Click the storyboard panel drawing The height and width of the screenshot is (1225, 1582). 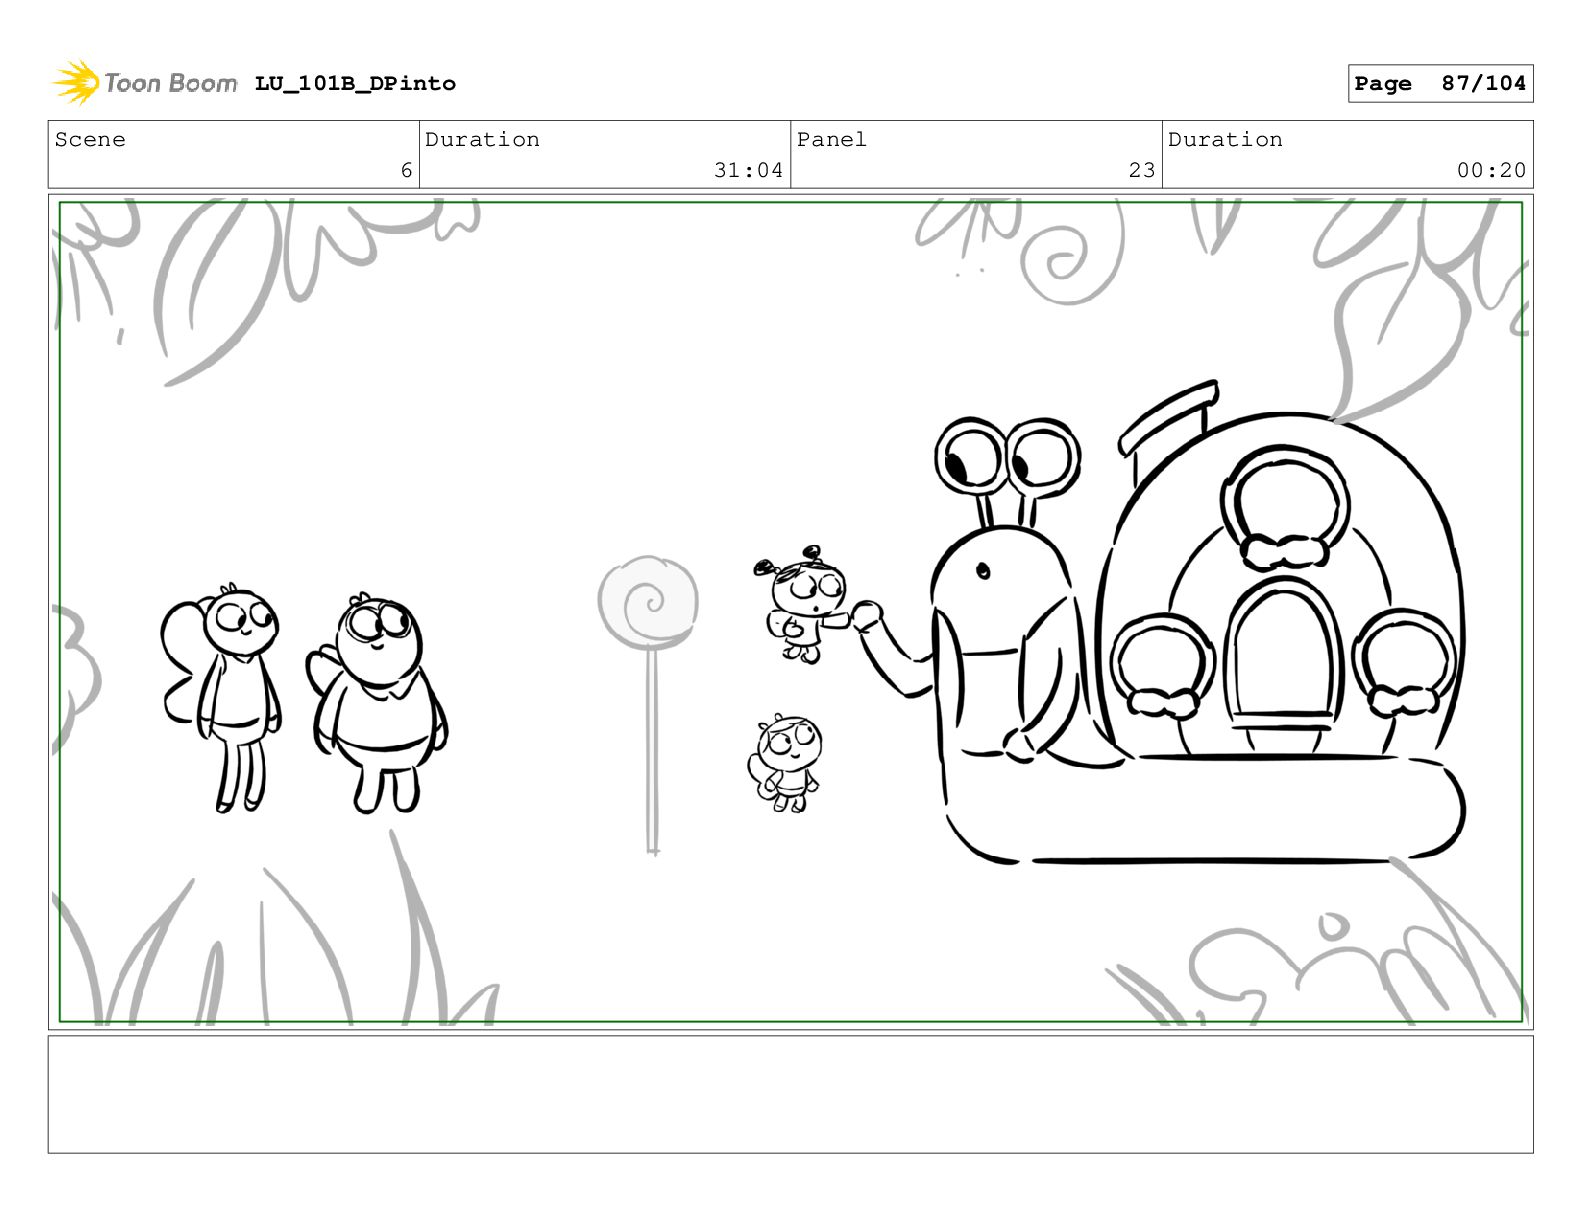(x=790, y=612)
